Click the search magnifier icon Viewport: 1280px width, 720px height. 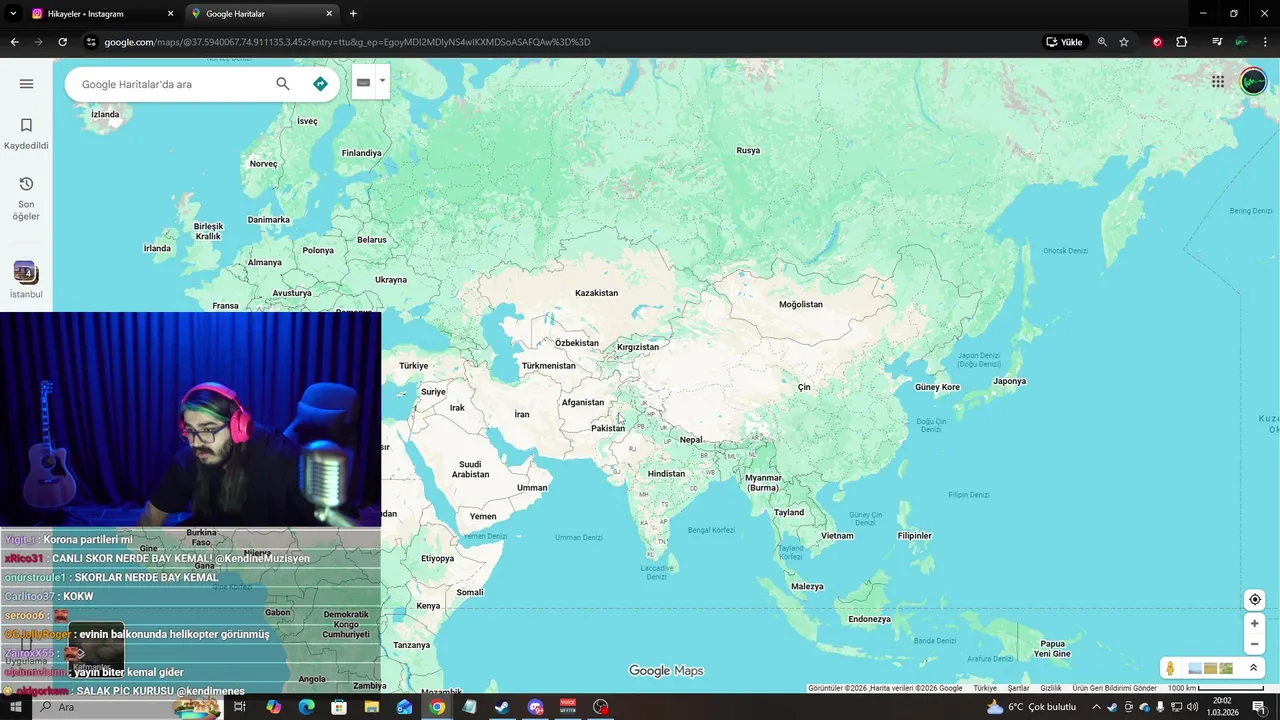click(x=283, y=84)
